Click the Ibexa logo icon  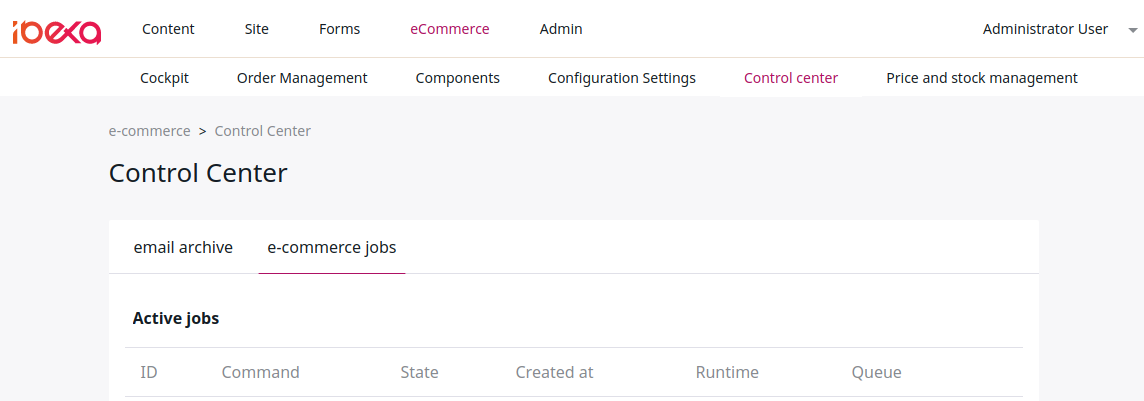[56, 32]
